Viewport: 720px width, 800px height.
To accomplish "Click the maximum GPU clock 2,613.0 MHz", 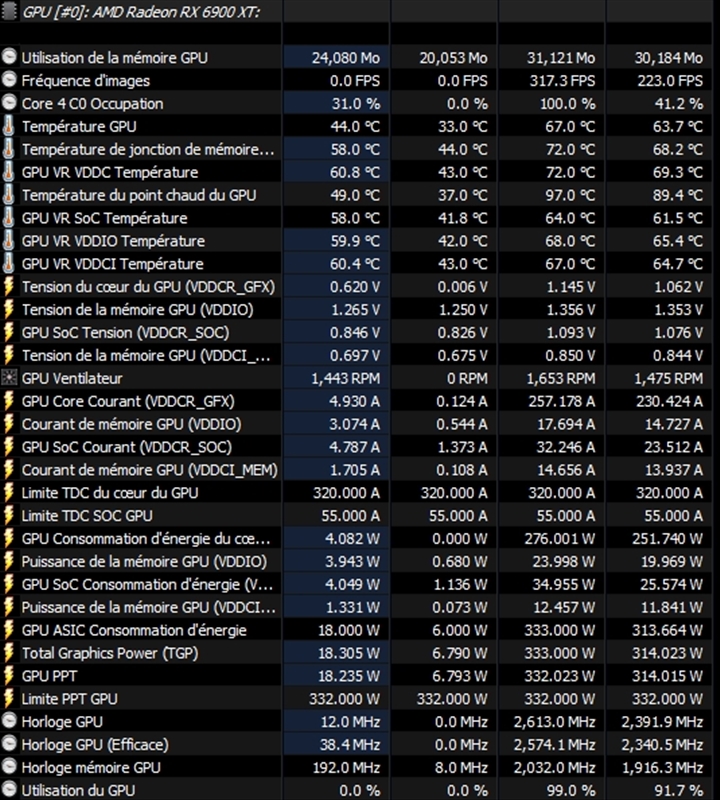I will (555, 721).
